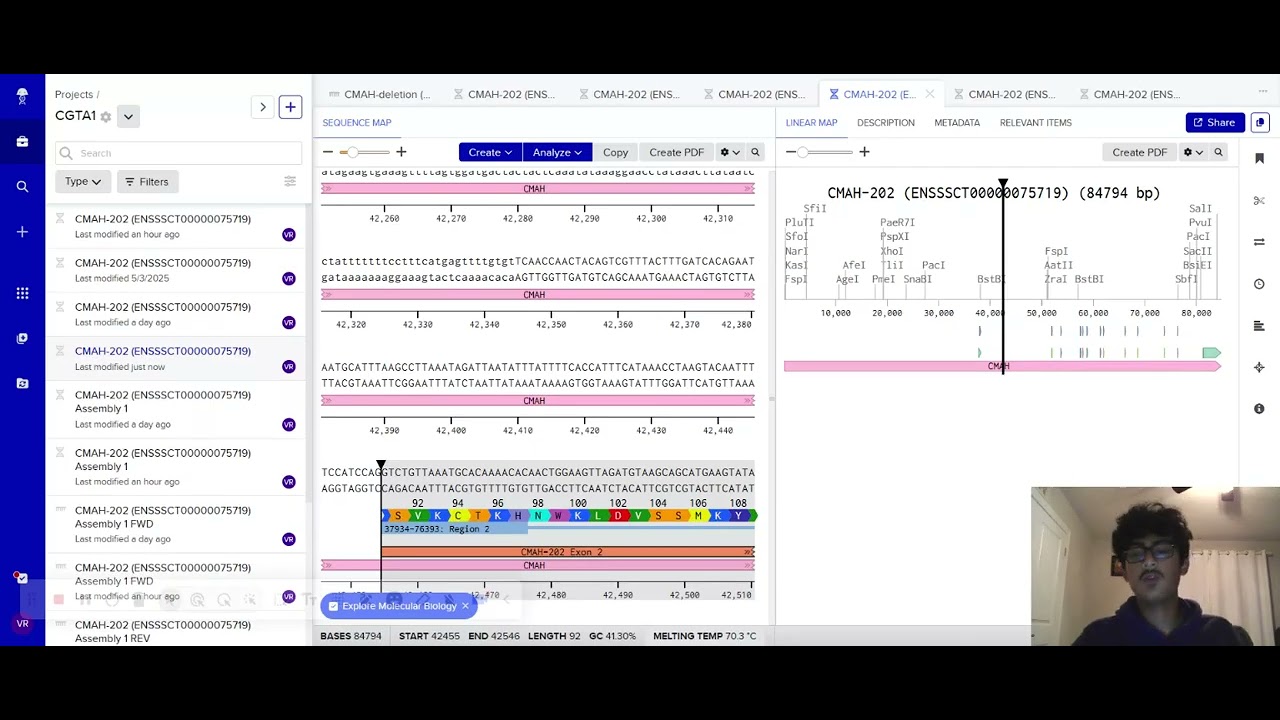1280x720 pixels.
Task: Open the Relevant Items tab
Action: click(x=1036, y=123)
